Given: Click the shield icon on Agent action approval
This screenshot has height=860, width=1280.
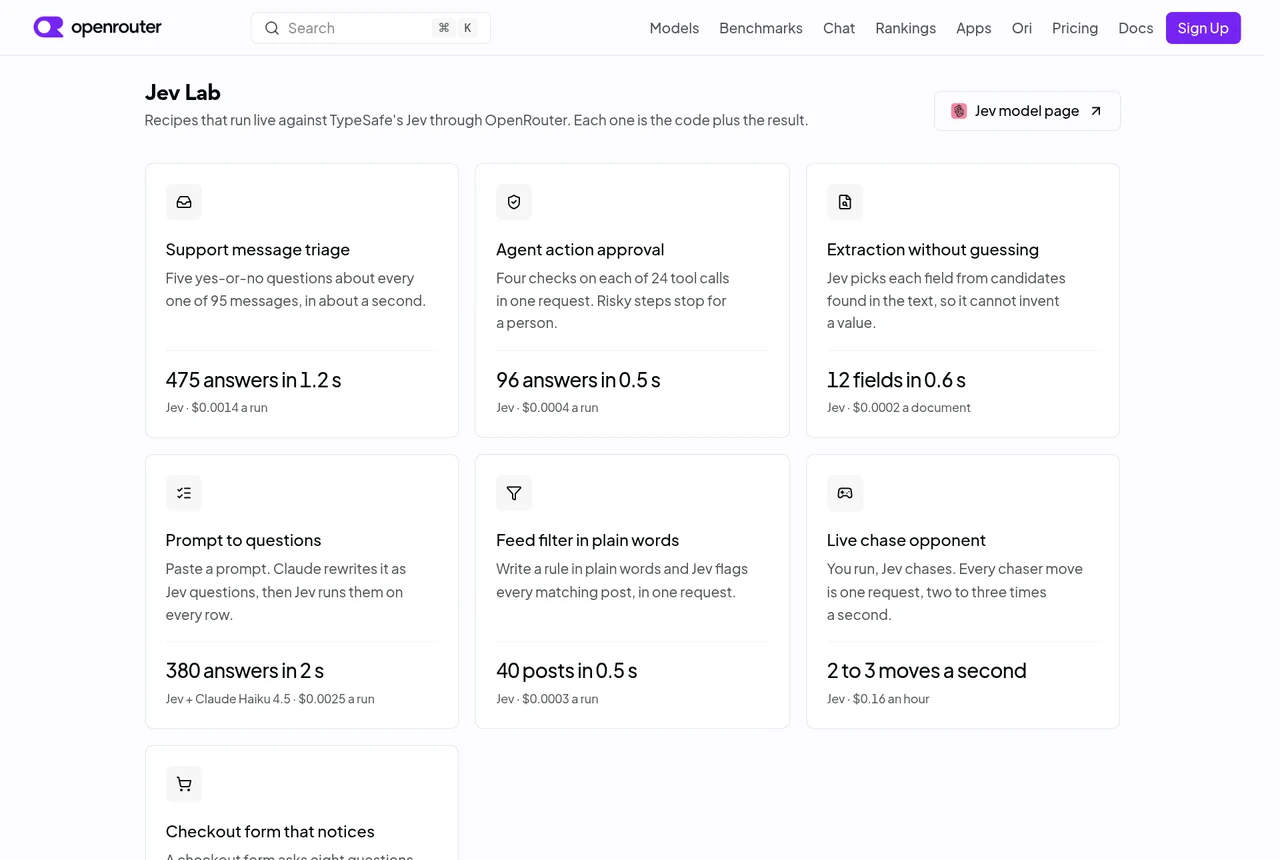Looking at the screenshot, I should pos(514,202).
